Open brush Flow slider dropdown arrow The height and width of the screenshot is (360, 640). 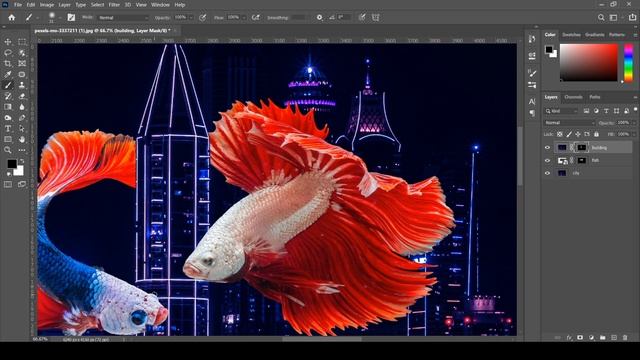[244, 18]
